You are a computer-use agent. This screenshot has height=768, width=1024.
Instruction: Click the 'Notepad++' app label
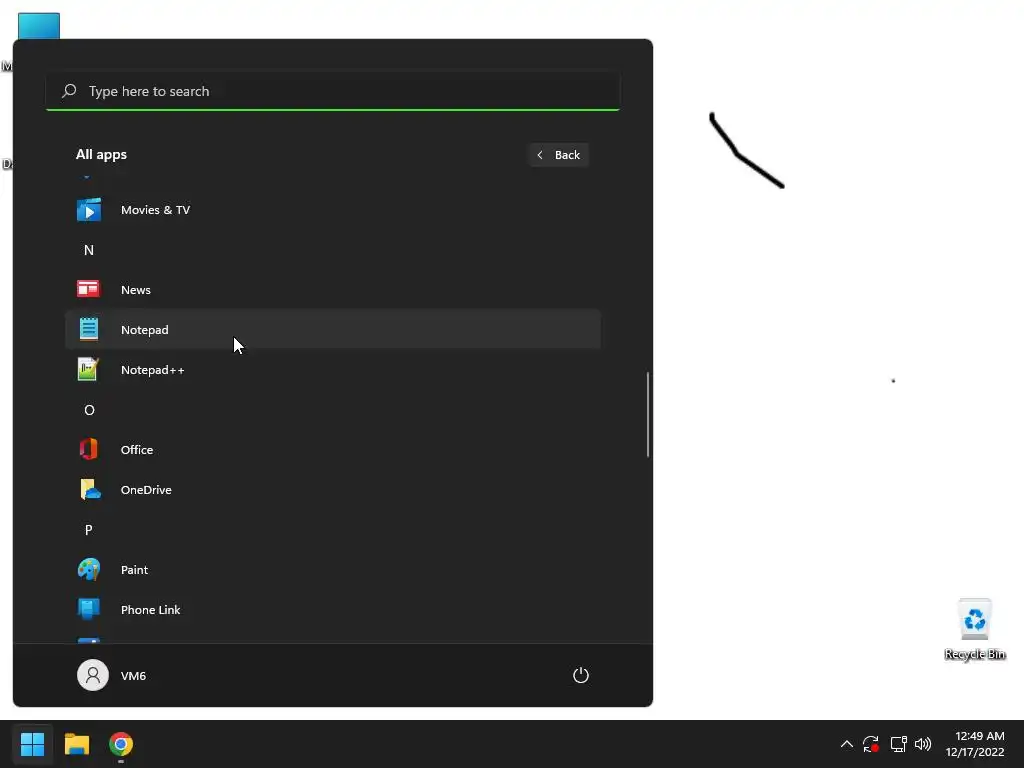153,370
